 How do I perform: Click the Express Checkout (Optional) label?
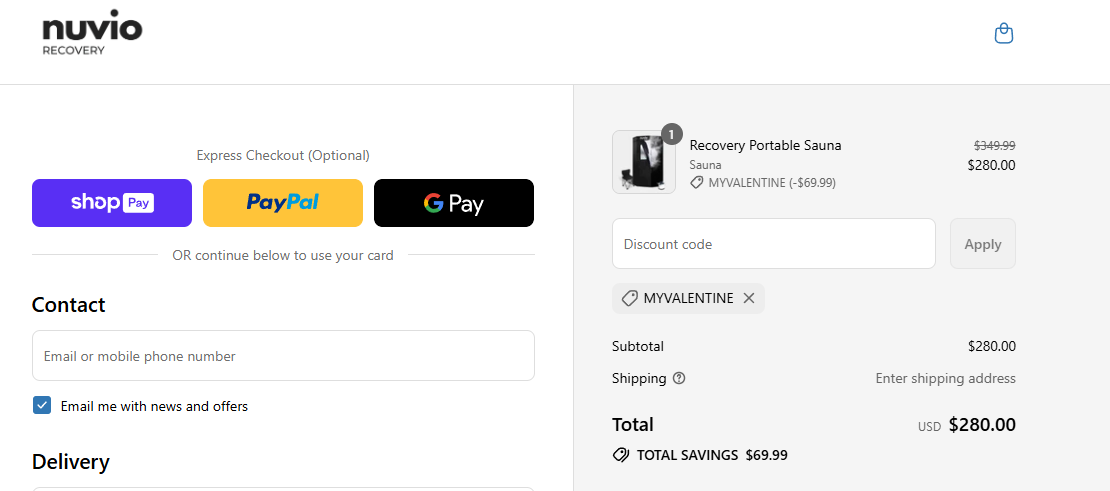pos(283,155)
